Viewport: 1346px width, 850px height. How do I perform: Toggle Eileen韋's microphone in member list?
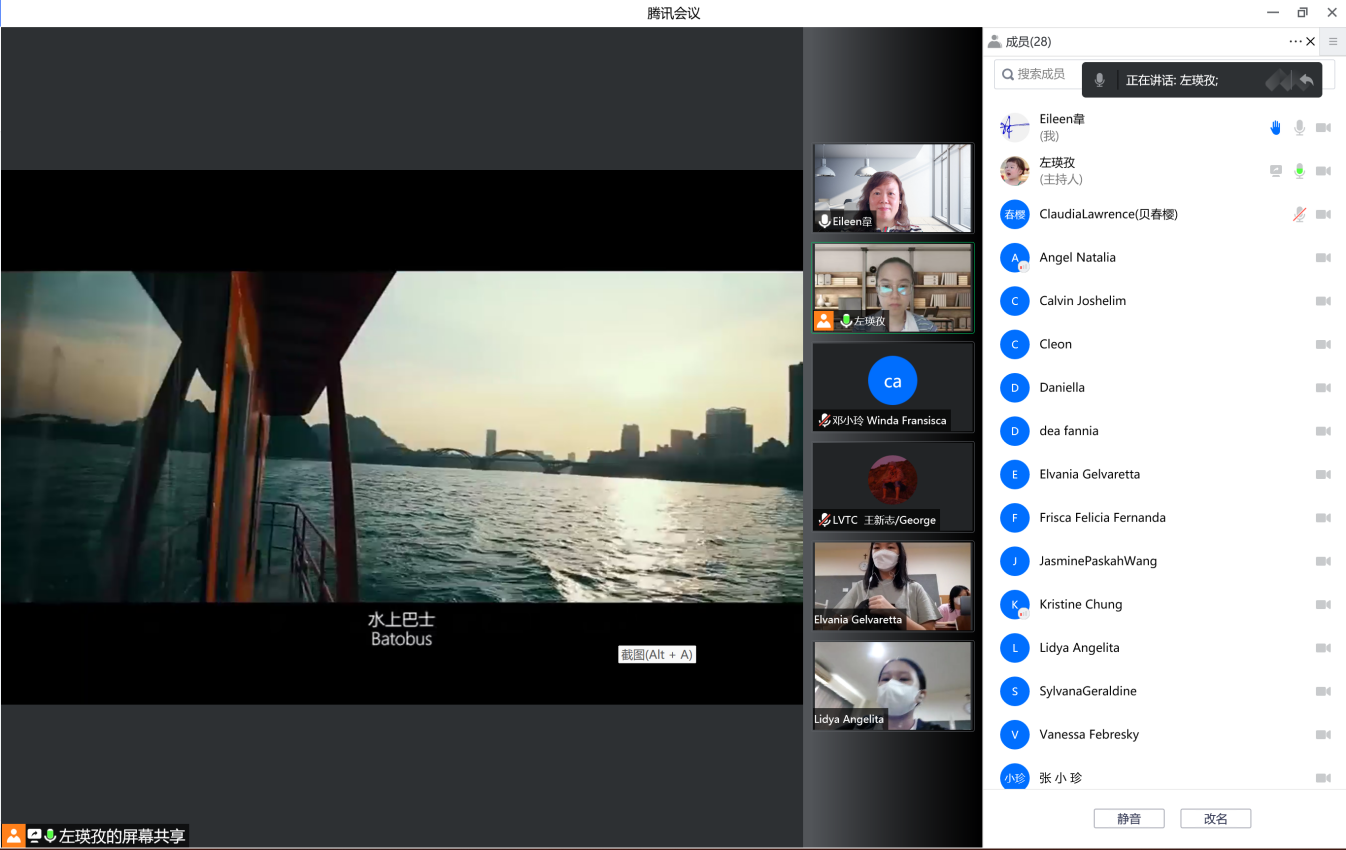pyautogui.click(x=1299, y=128)
